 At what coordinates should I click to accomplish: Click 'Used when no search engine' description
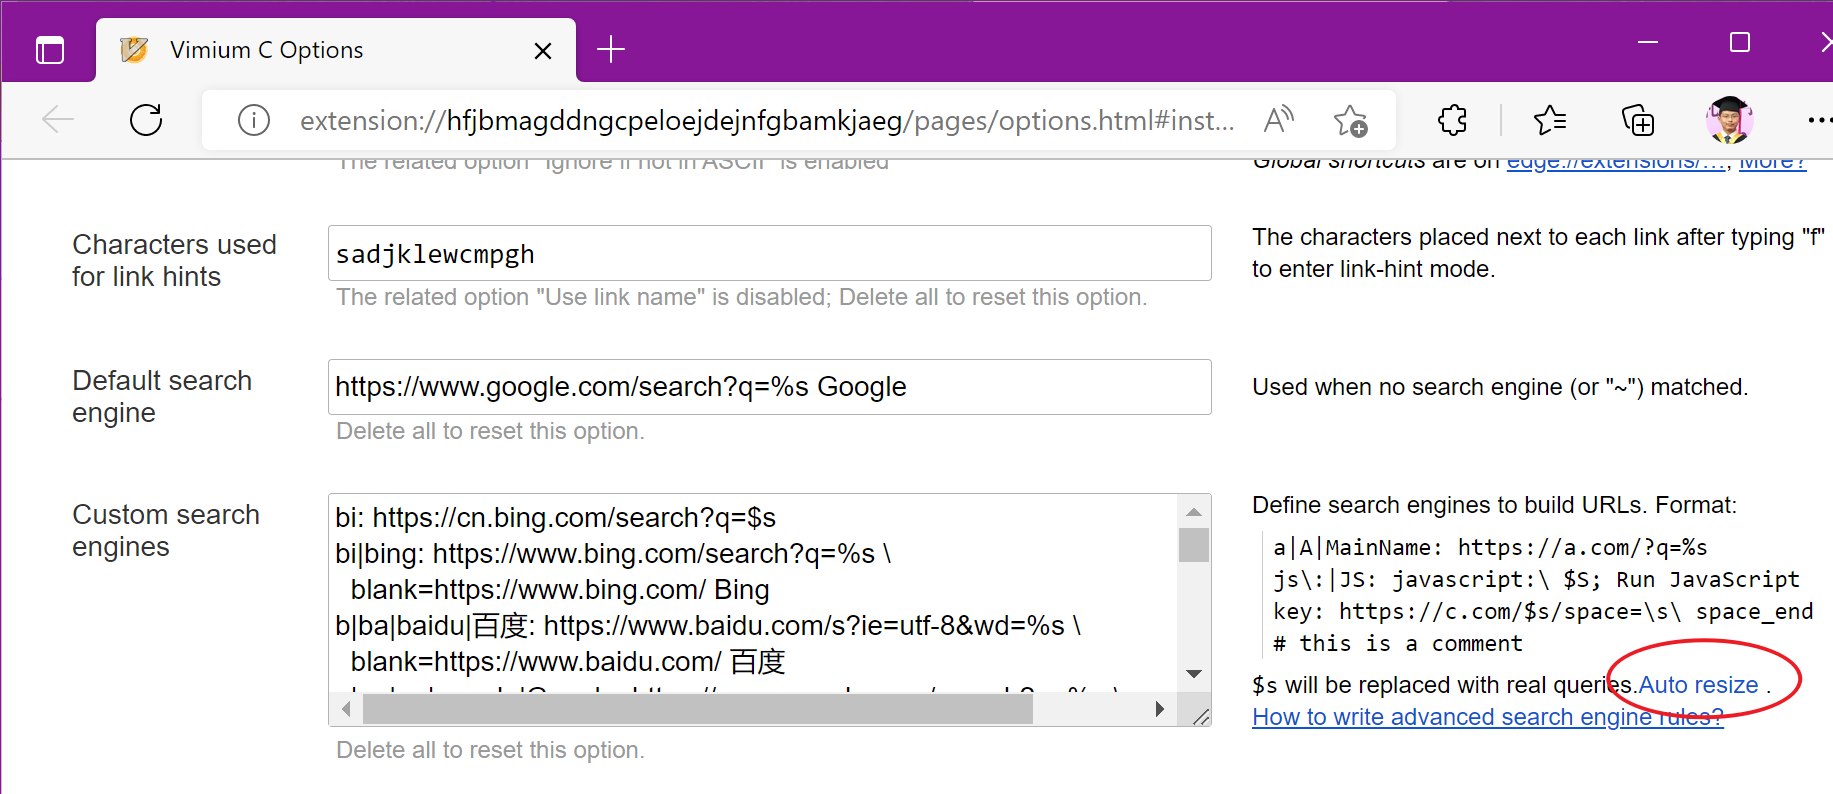point(1500,387)
